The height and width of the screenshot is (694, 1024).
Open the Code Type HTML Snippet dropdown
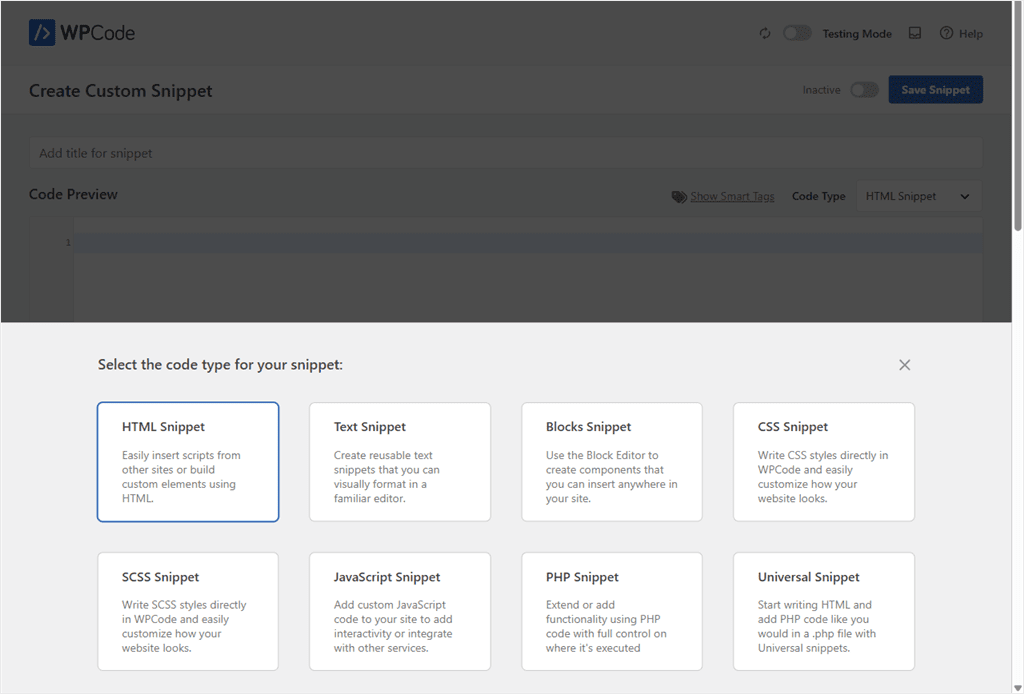[918, 196]
